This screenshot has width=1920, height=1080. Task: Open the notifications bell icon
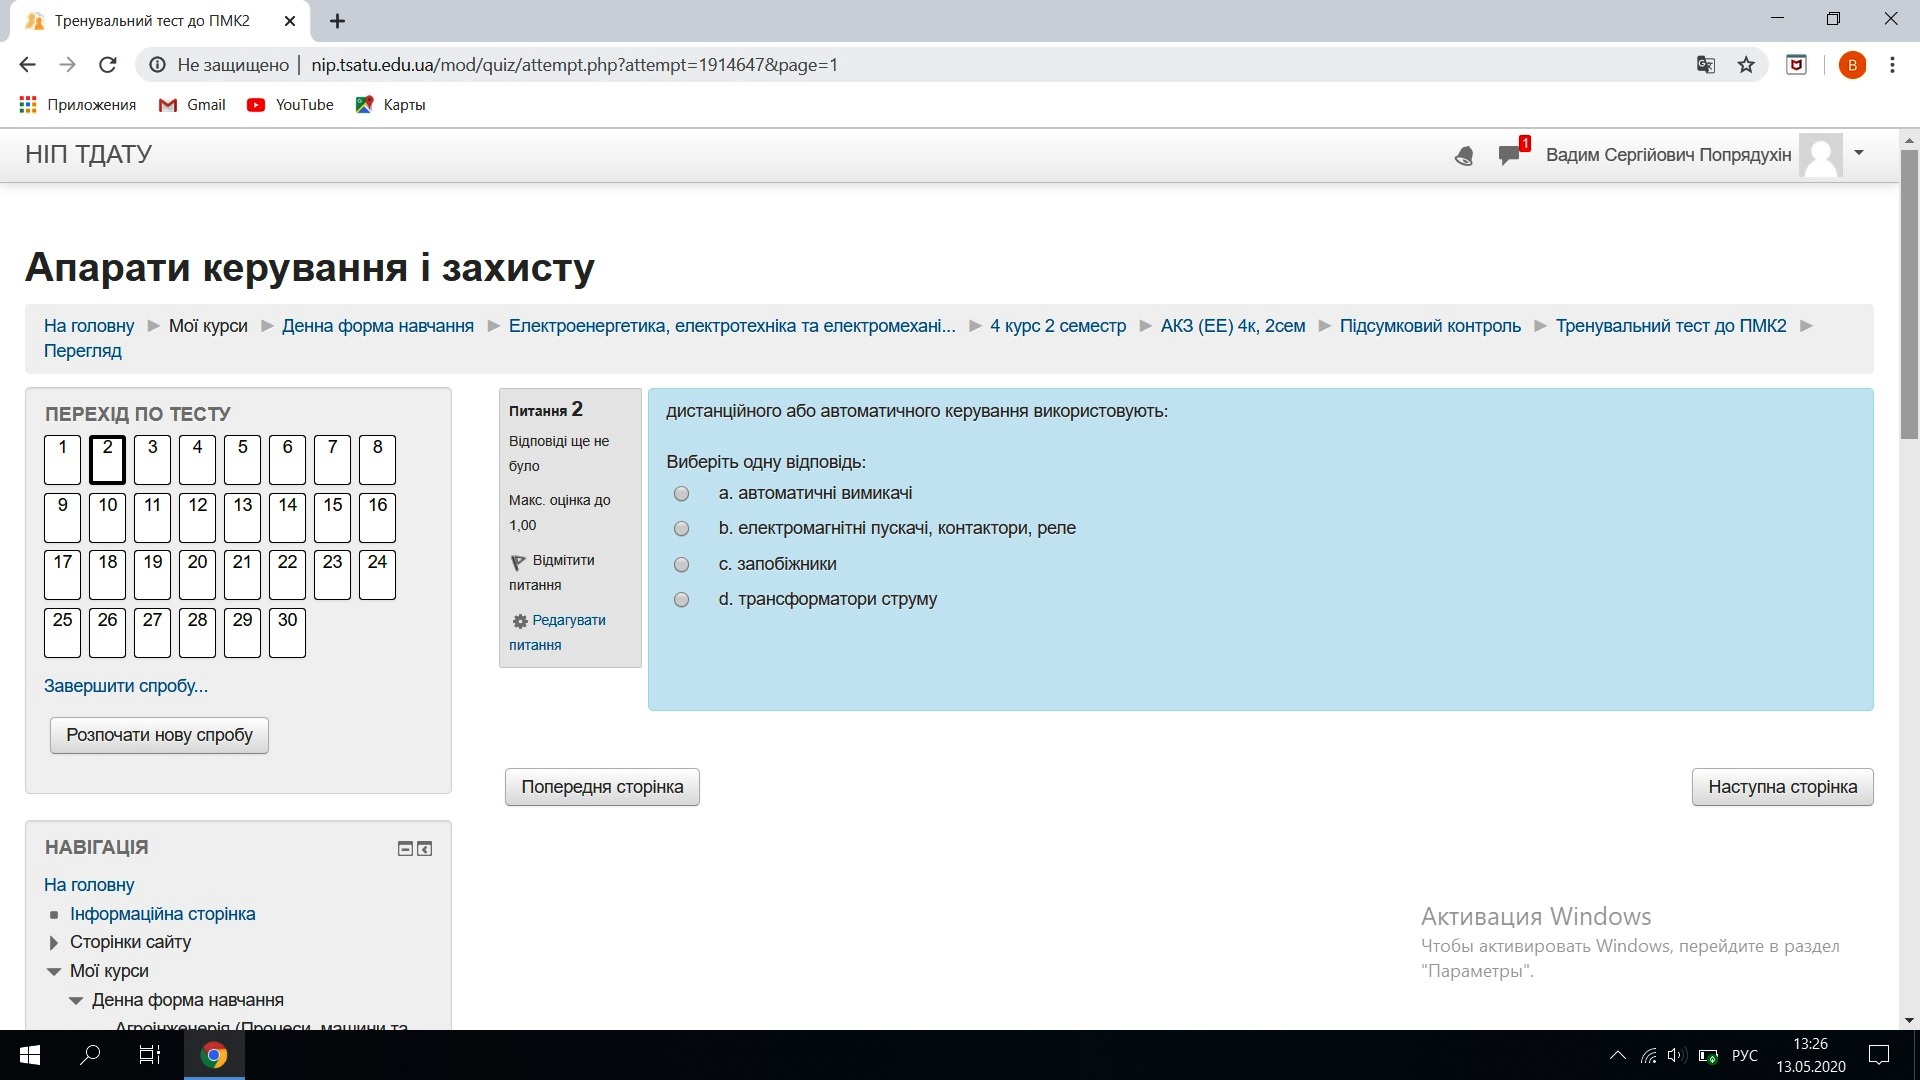[x=1464, y=156]
